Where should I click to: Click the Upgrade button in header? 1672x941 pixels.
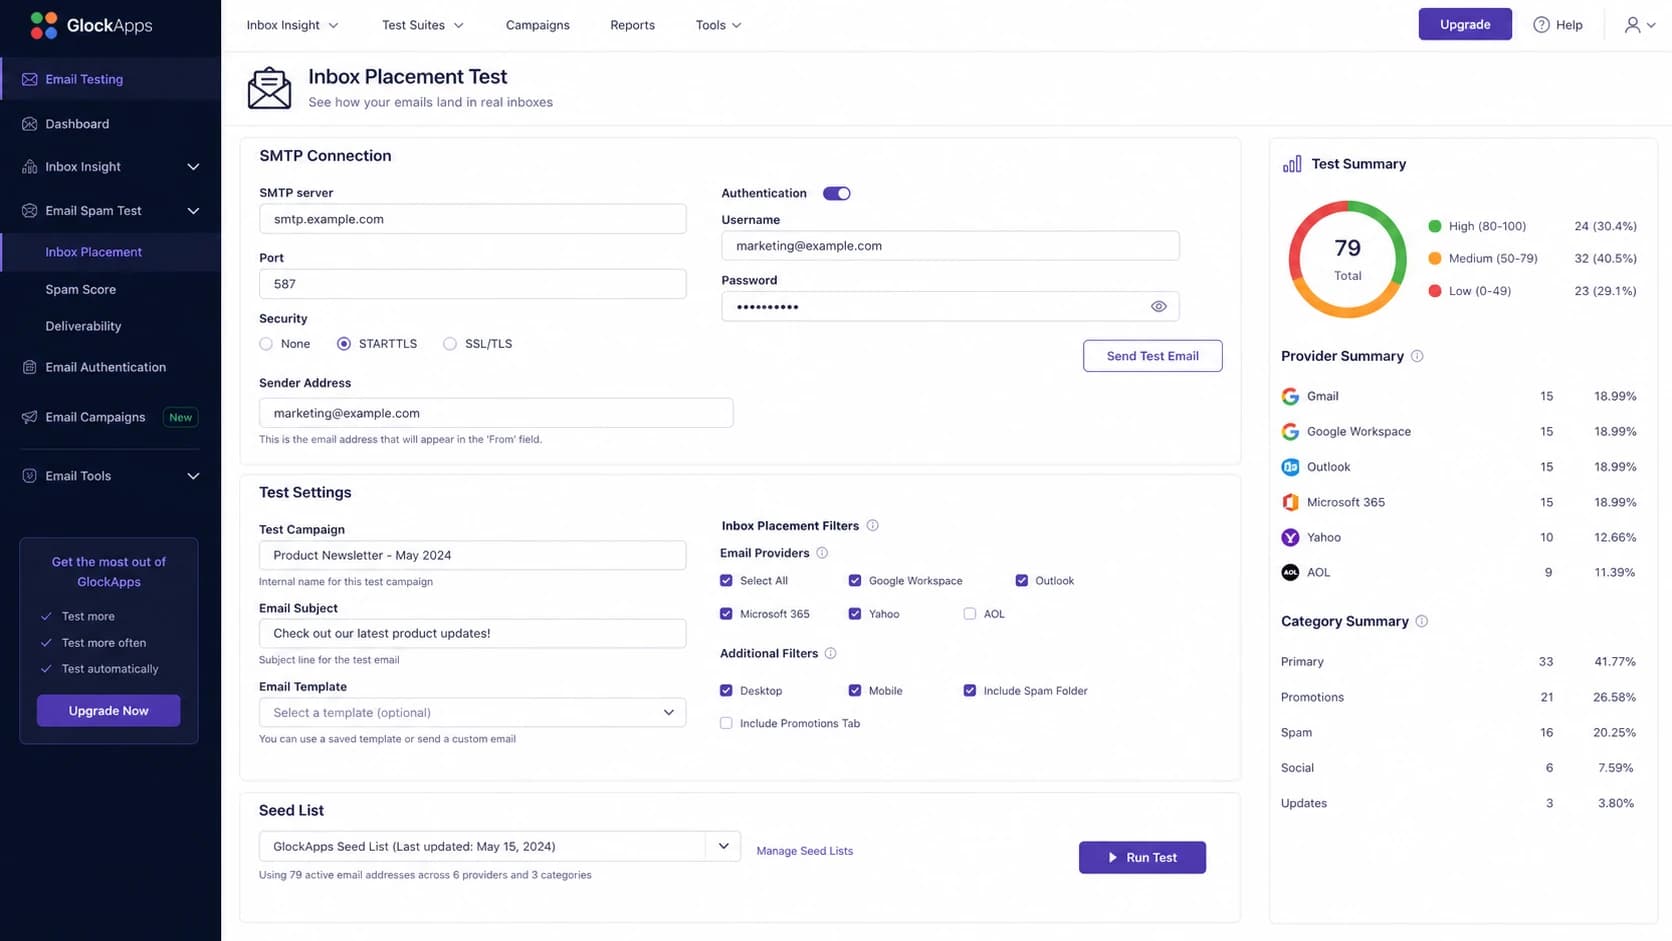tap(1465, 25)
